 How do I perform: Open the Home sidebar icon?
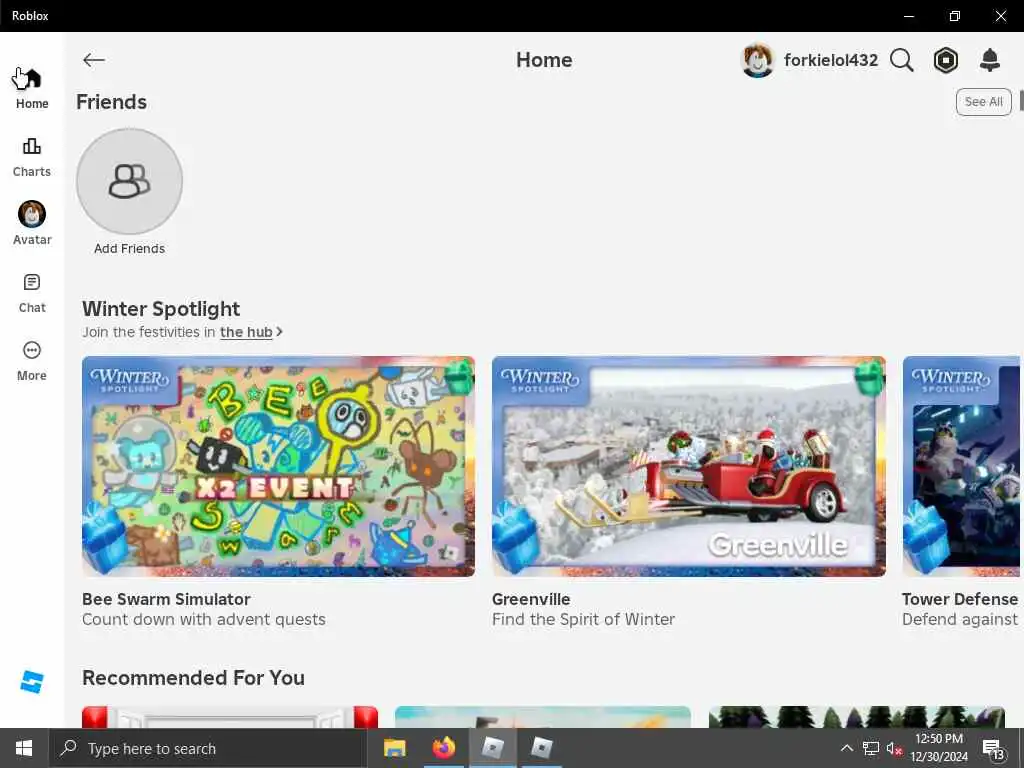pyautogui.click(x=31, y=79)
